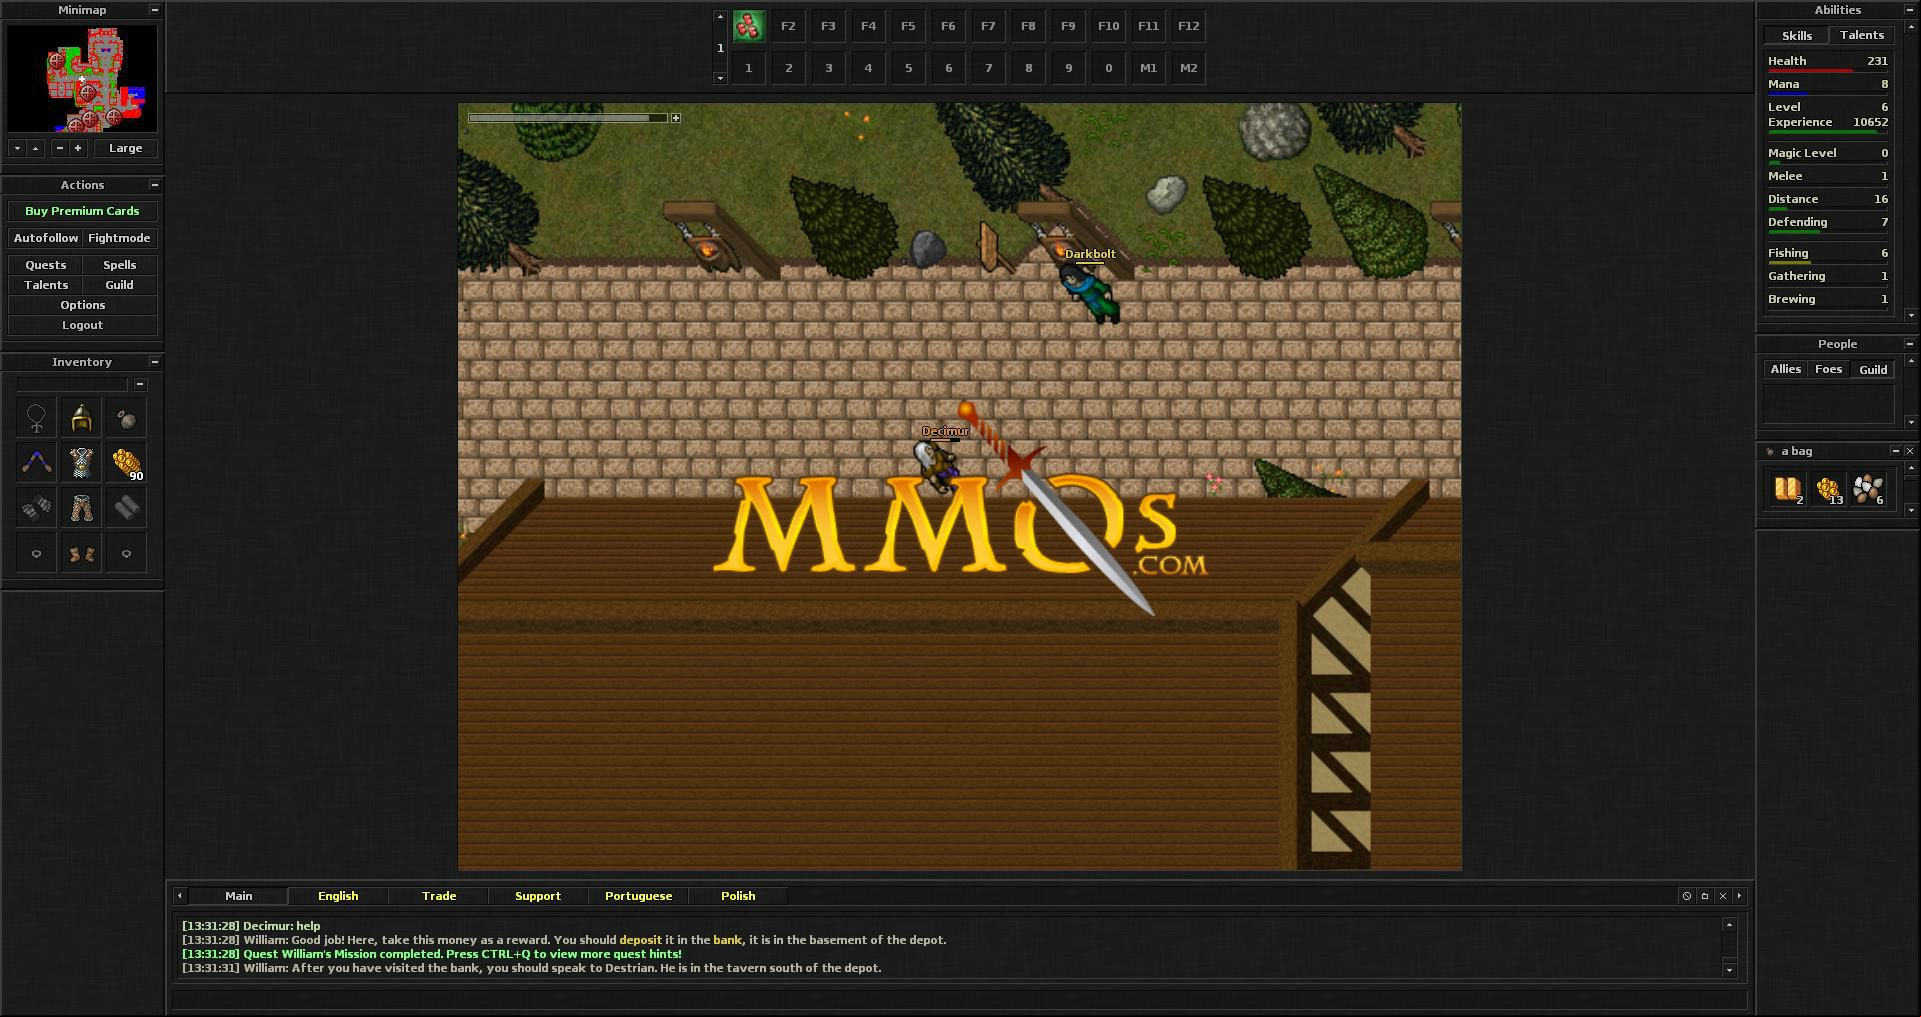This screenshot has width=1921, height=1017.
Task: Open the Guild tab in People
Action: [1872, 369]
